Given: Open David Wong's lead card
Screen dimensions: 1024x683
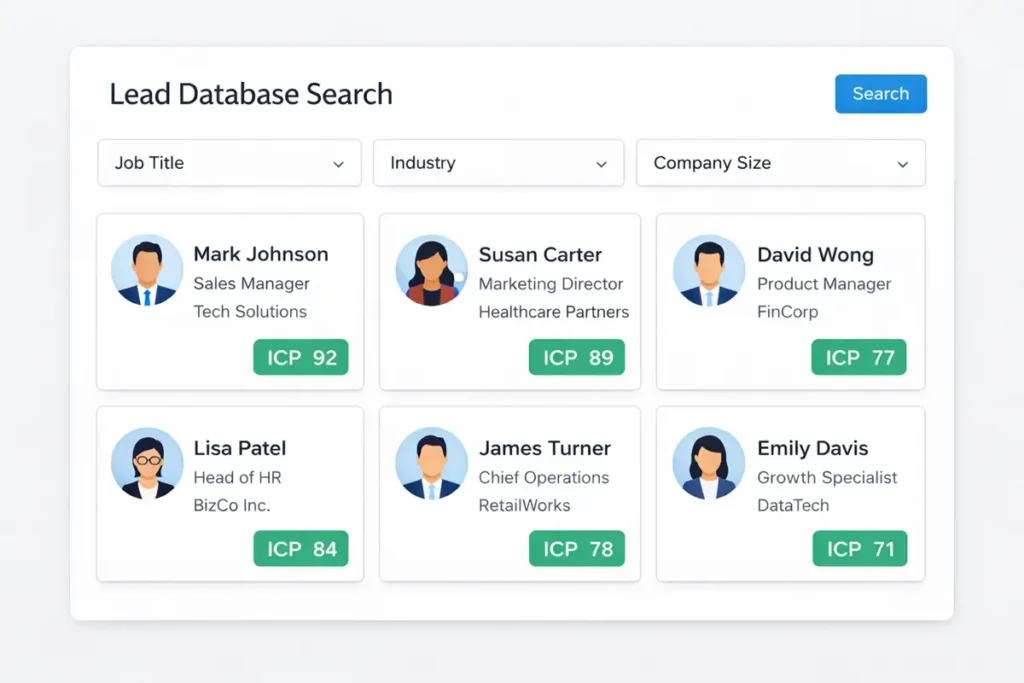Looking at the screenshot, I should tap(789, 300).
